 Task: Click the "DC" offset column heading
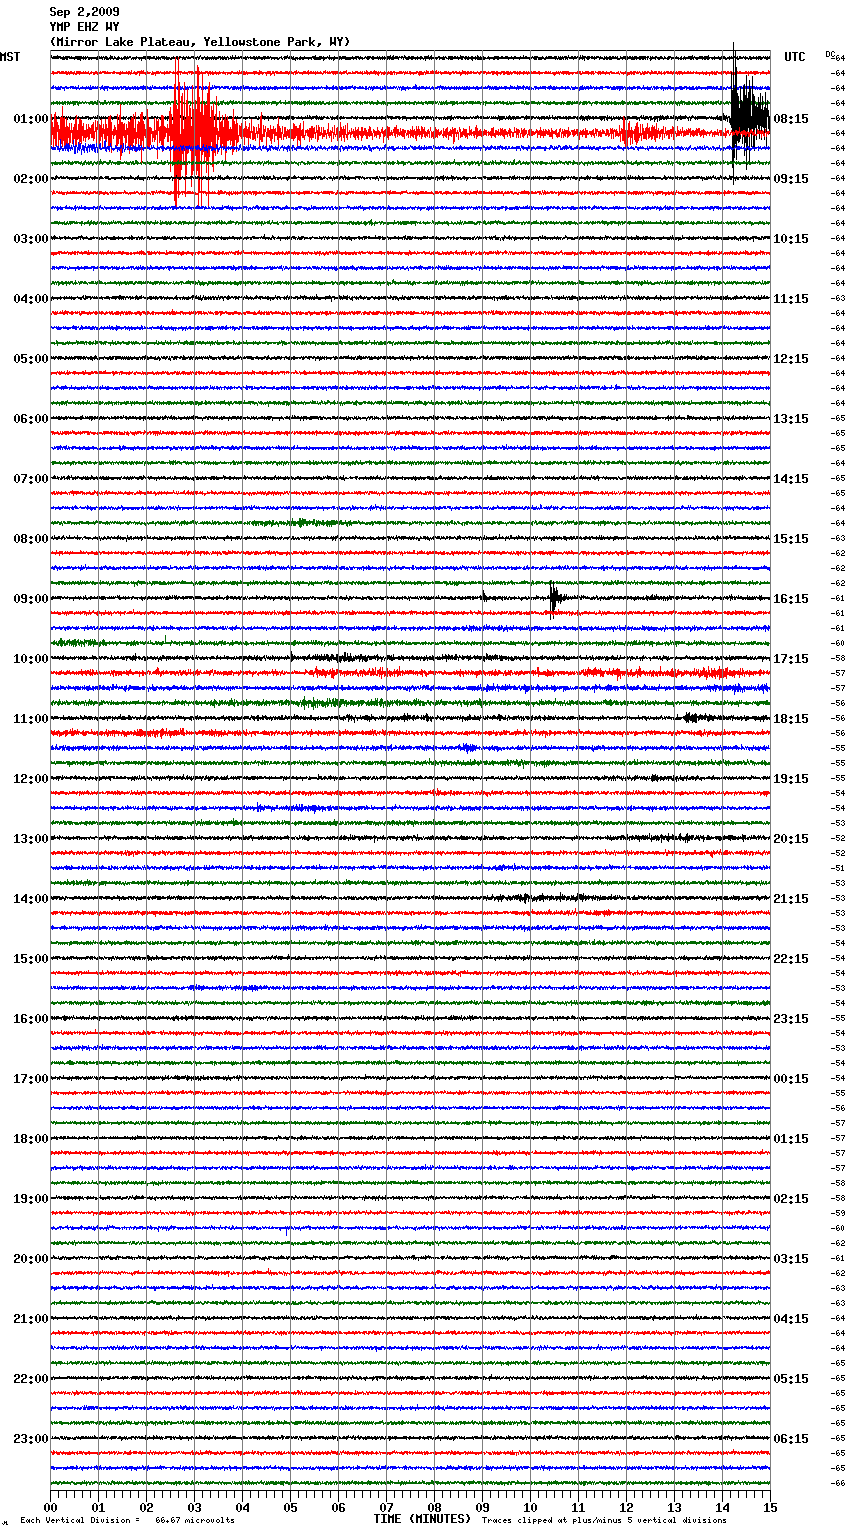(x=829, y=53)
